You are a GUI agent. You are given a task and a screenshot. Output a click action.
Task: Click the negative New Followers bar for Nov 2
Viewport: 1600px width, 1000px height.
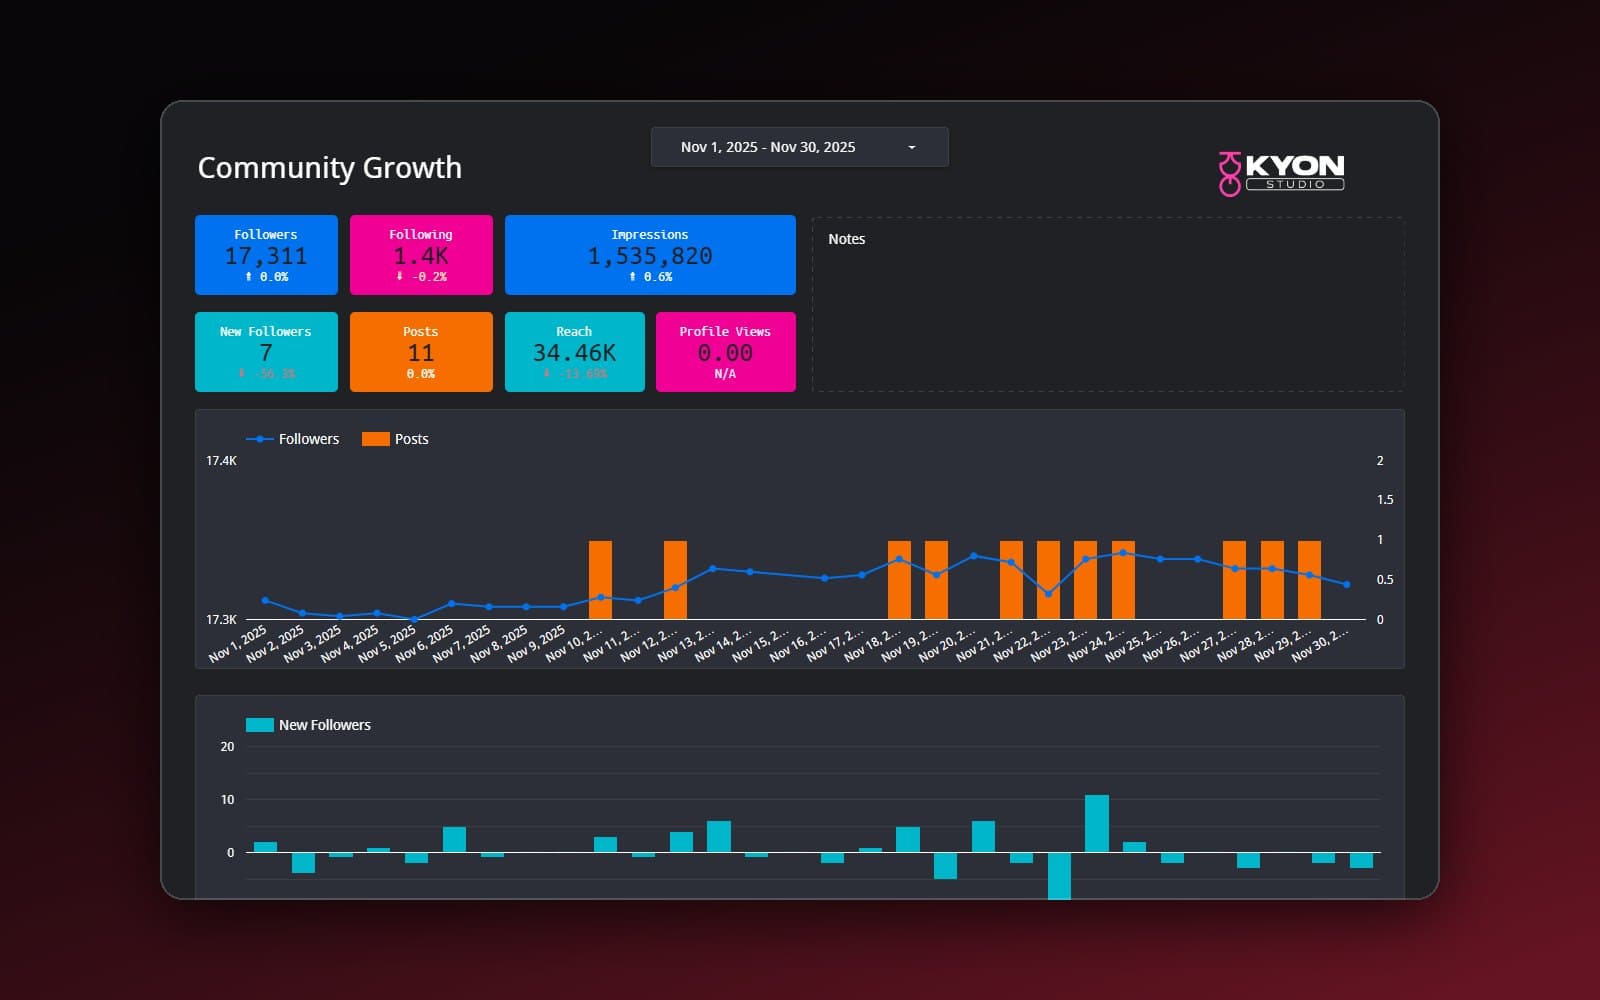pyautogui.click(x=303, y=863)
